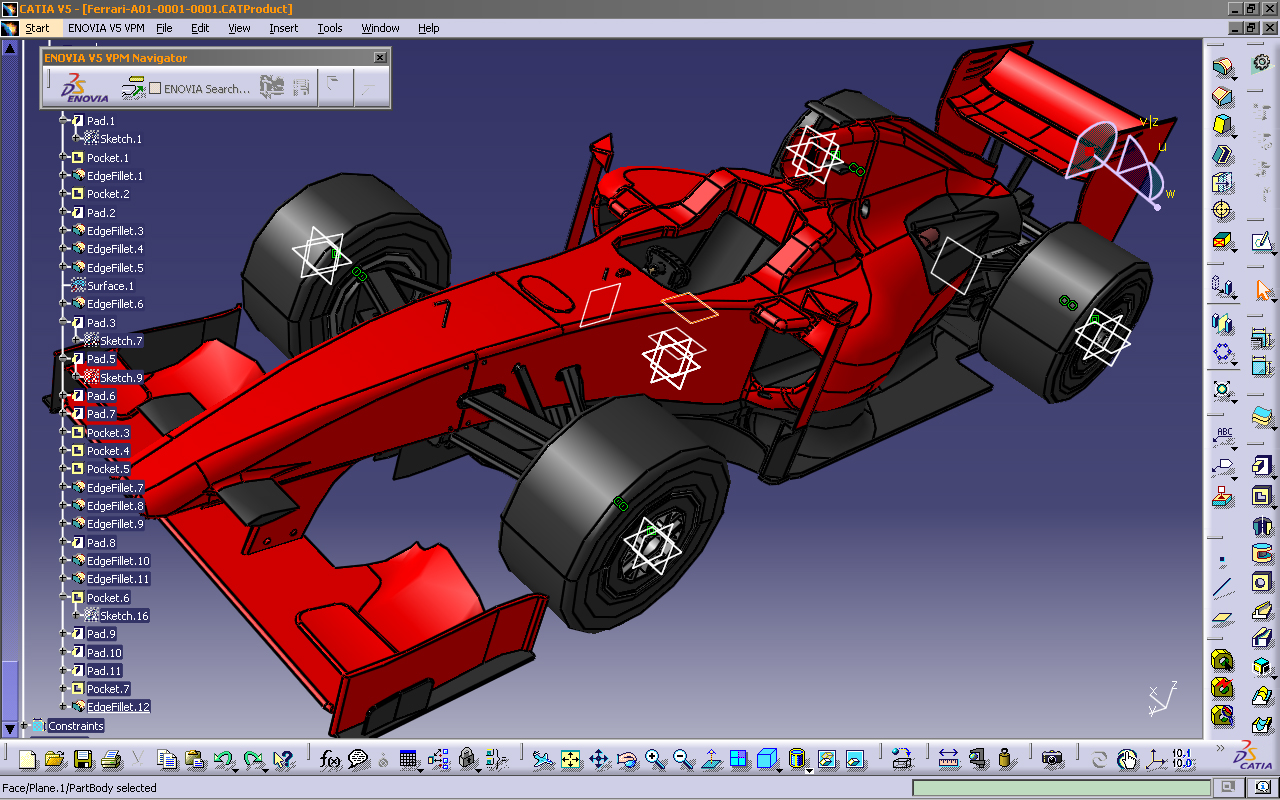Expand the Pocket.7 tree node
The image size is (1280, 800).
click(63, 689)
